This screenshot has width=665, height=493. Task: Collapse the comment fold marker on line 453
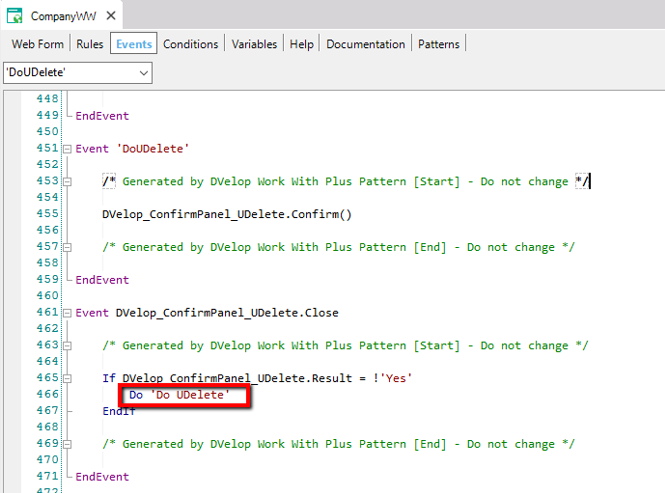click(67, 182)
